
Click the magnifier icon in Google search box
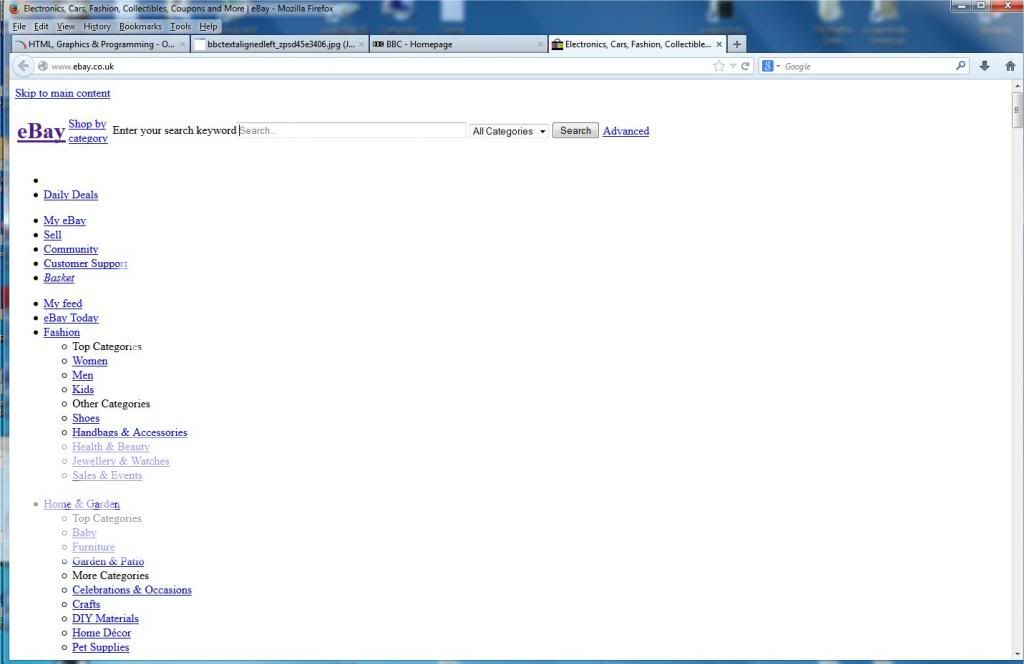coord(961,66)
